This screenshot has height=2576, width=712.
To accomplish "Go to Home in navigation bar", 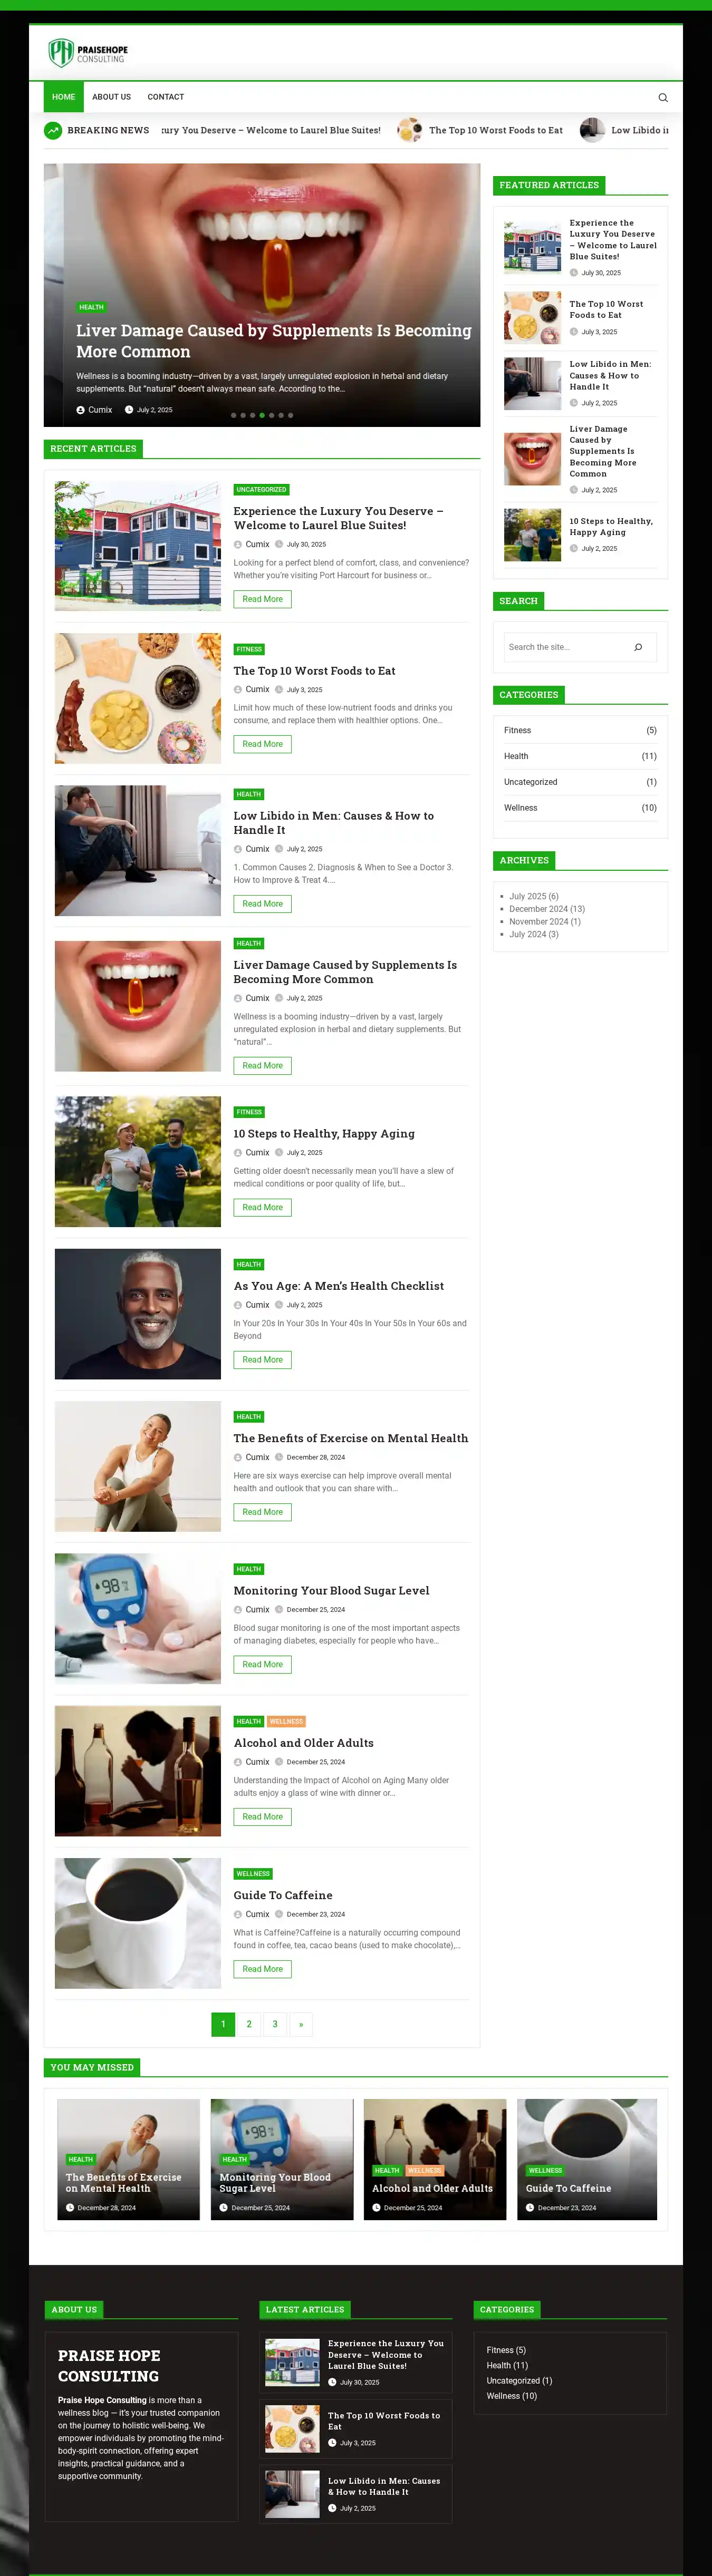I will pyautogui.click(x=64, y=97).
